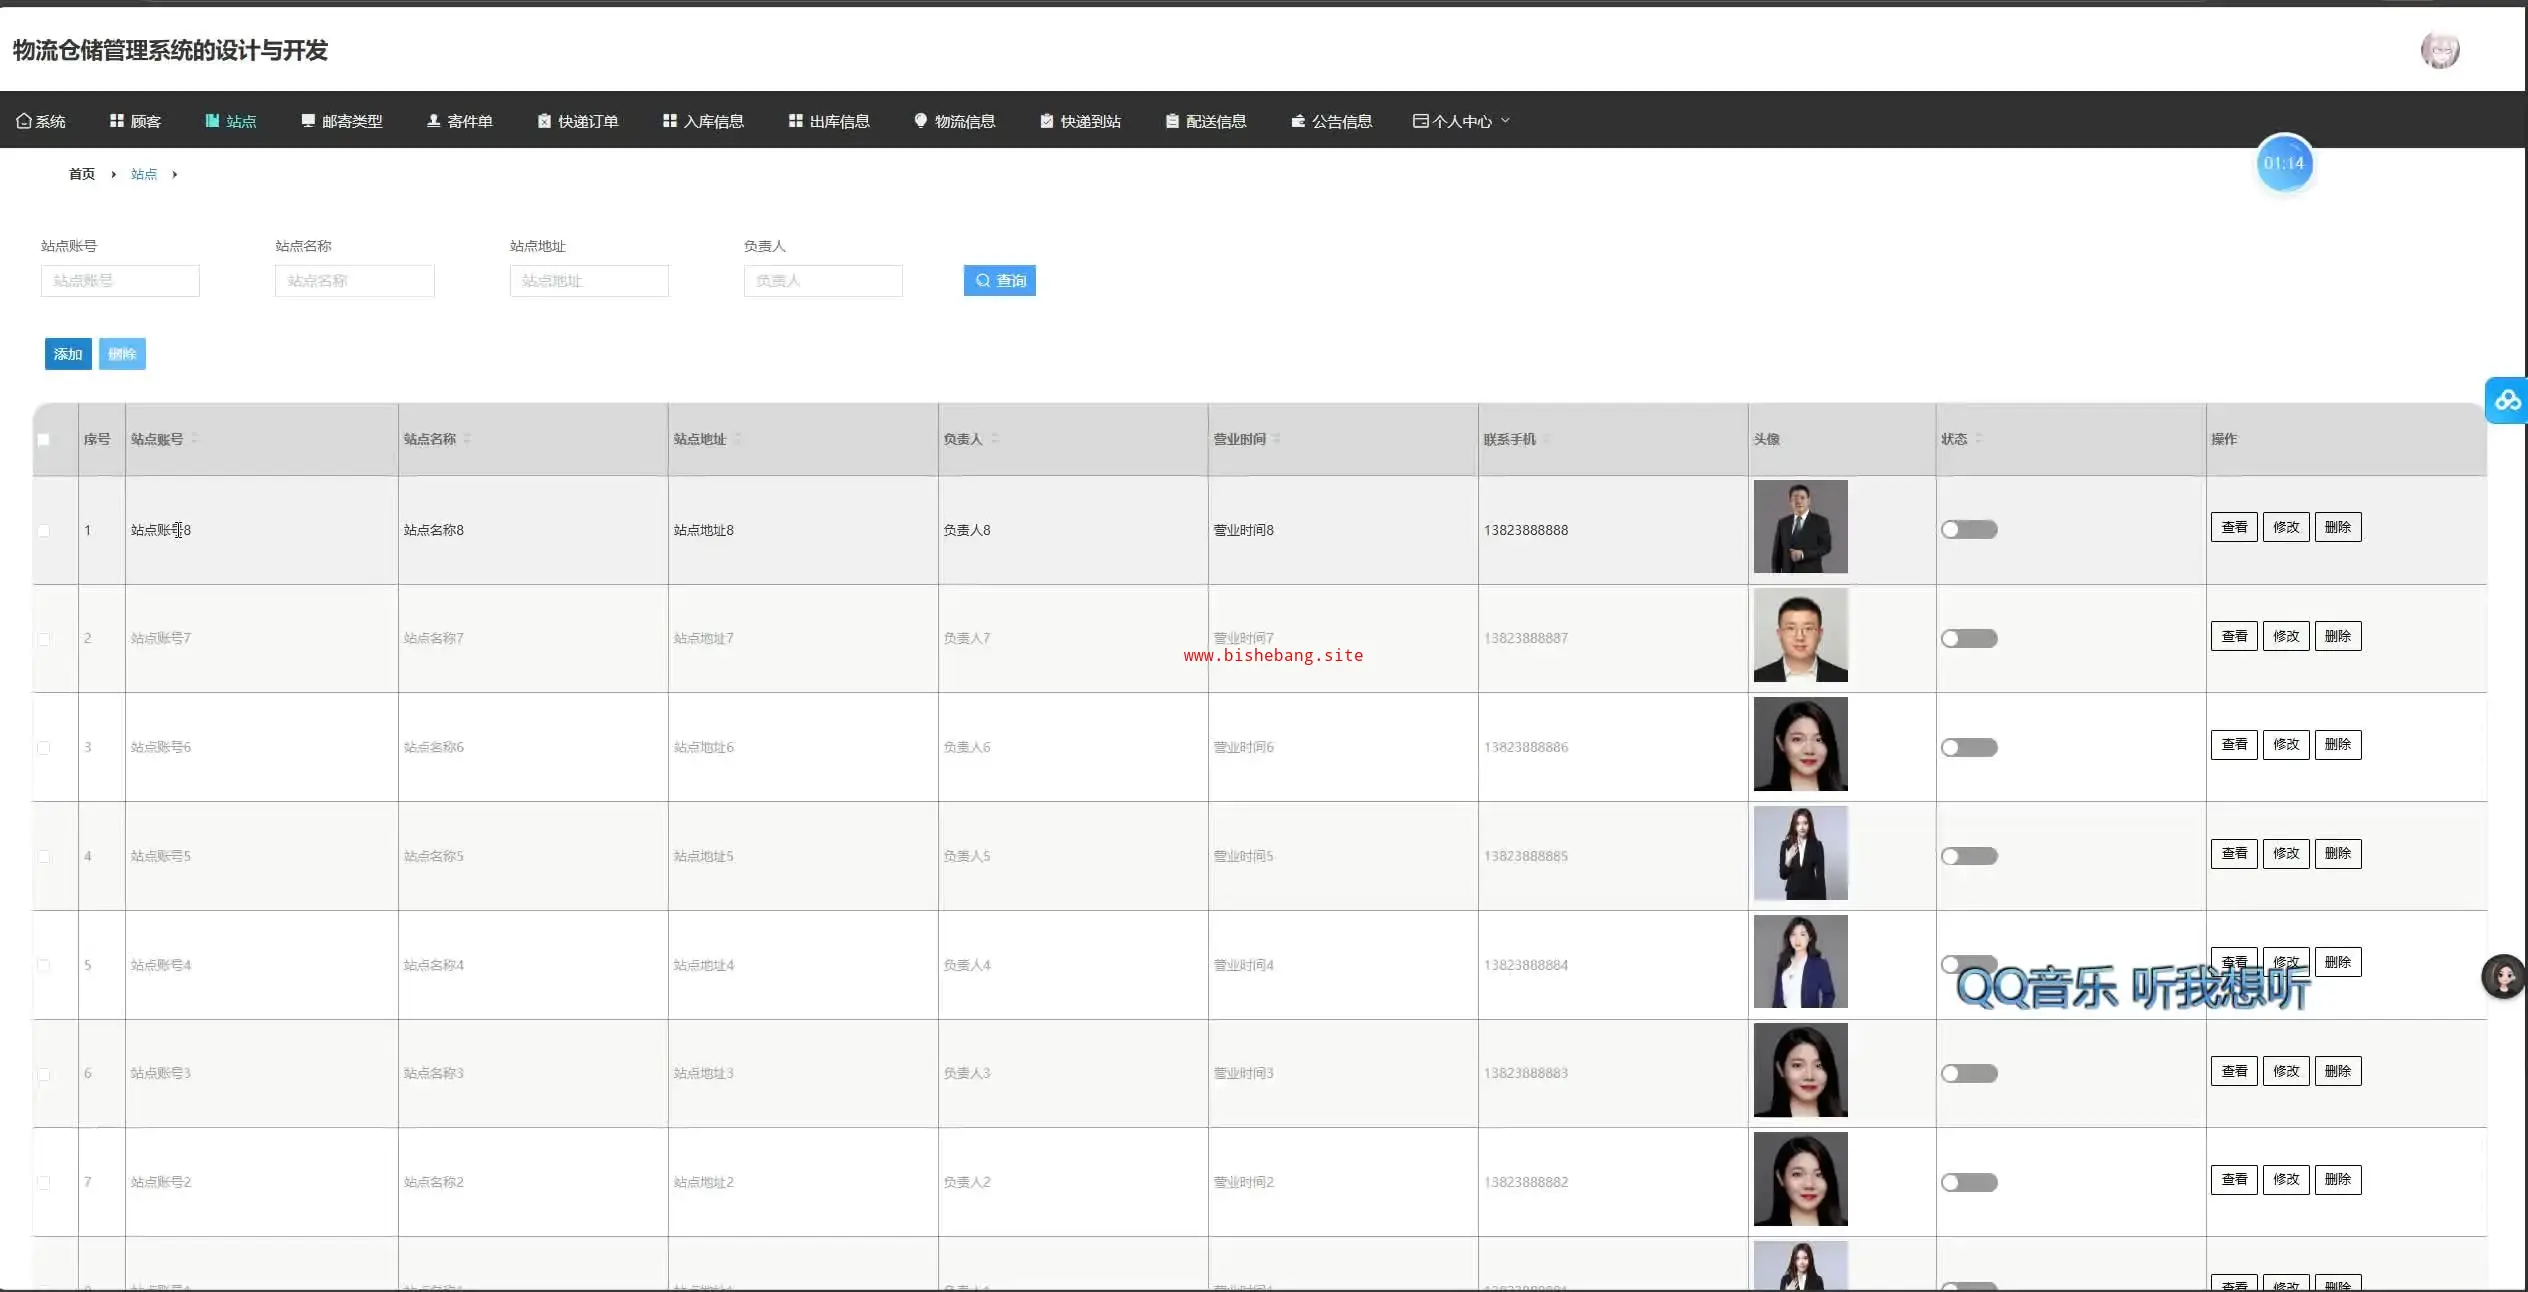
Task: Toggle the status switch for 站点账号8
Action: (1968, 530)
